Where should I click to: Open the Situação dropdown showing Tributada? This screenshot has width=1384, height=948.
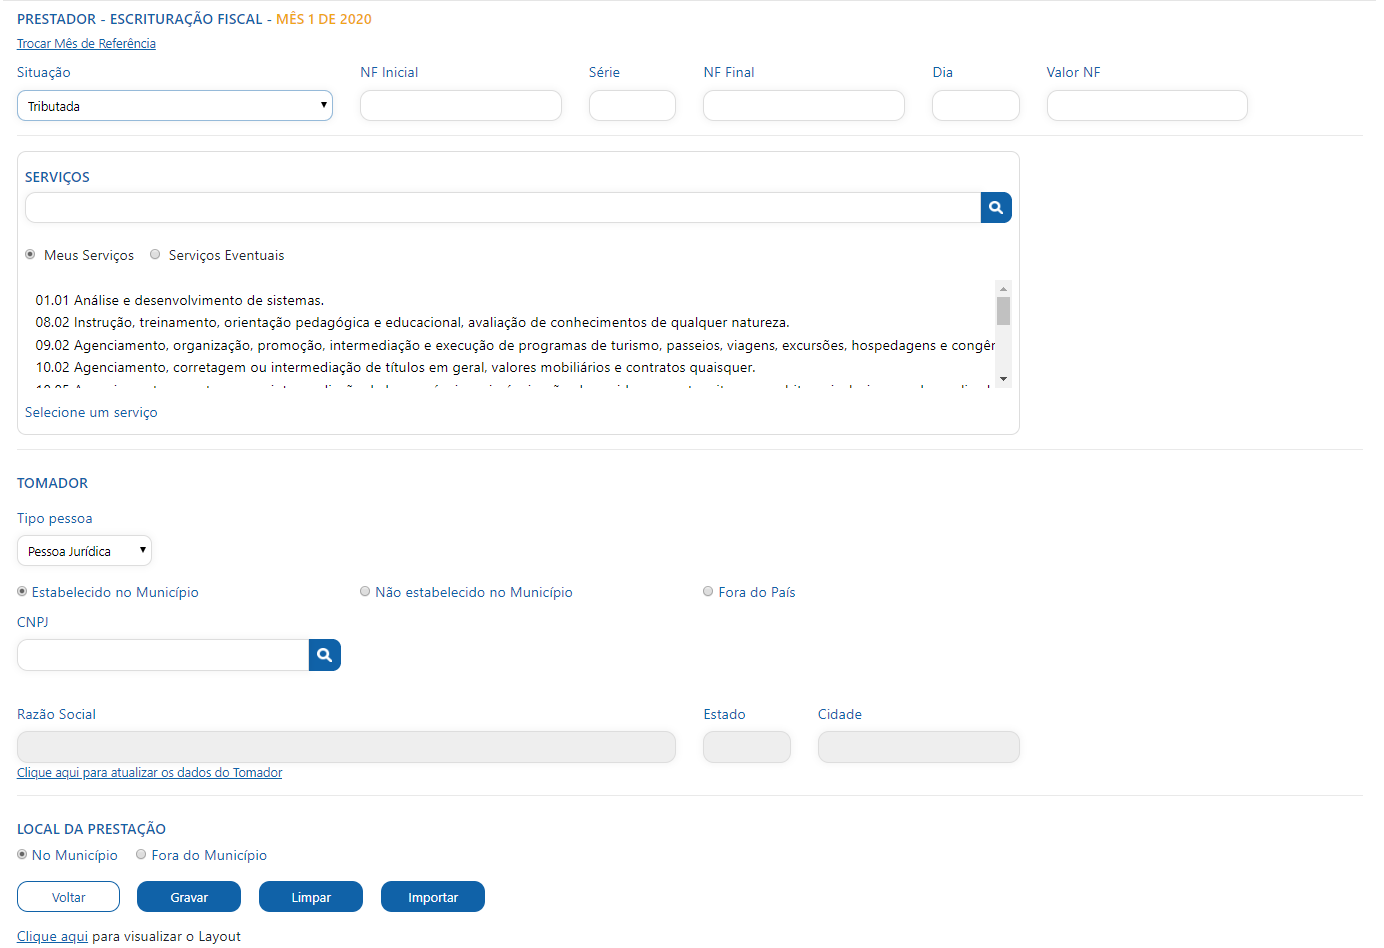175,106
